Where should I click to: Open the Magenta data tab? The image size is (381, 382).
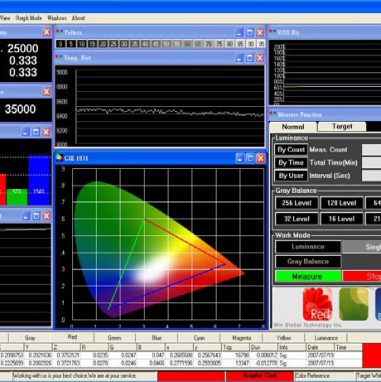[x=241, y=338]
